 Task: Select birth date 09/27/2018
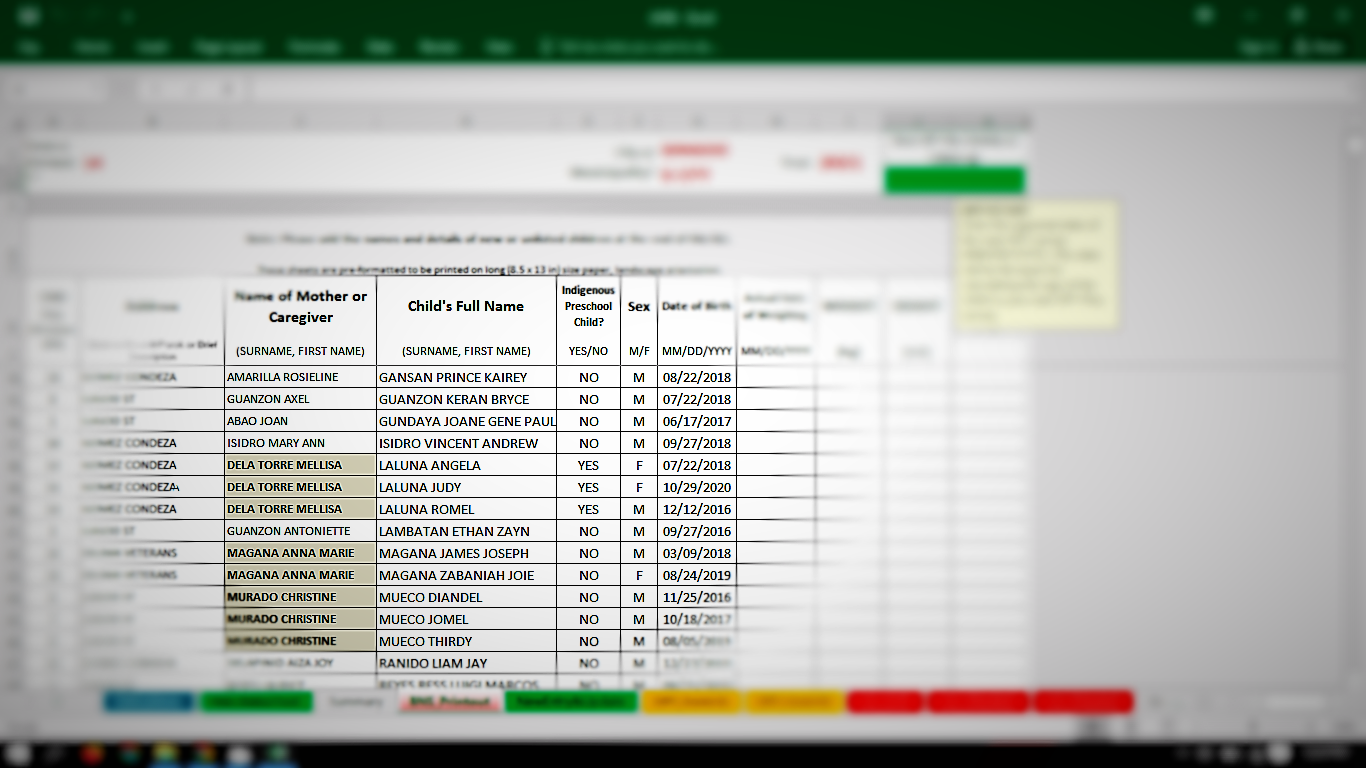tap(697, 443)
